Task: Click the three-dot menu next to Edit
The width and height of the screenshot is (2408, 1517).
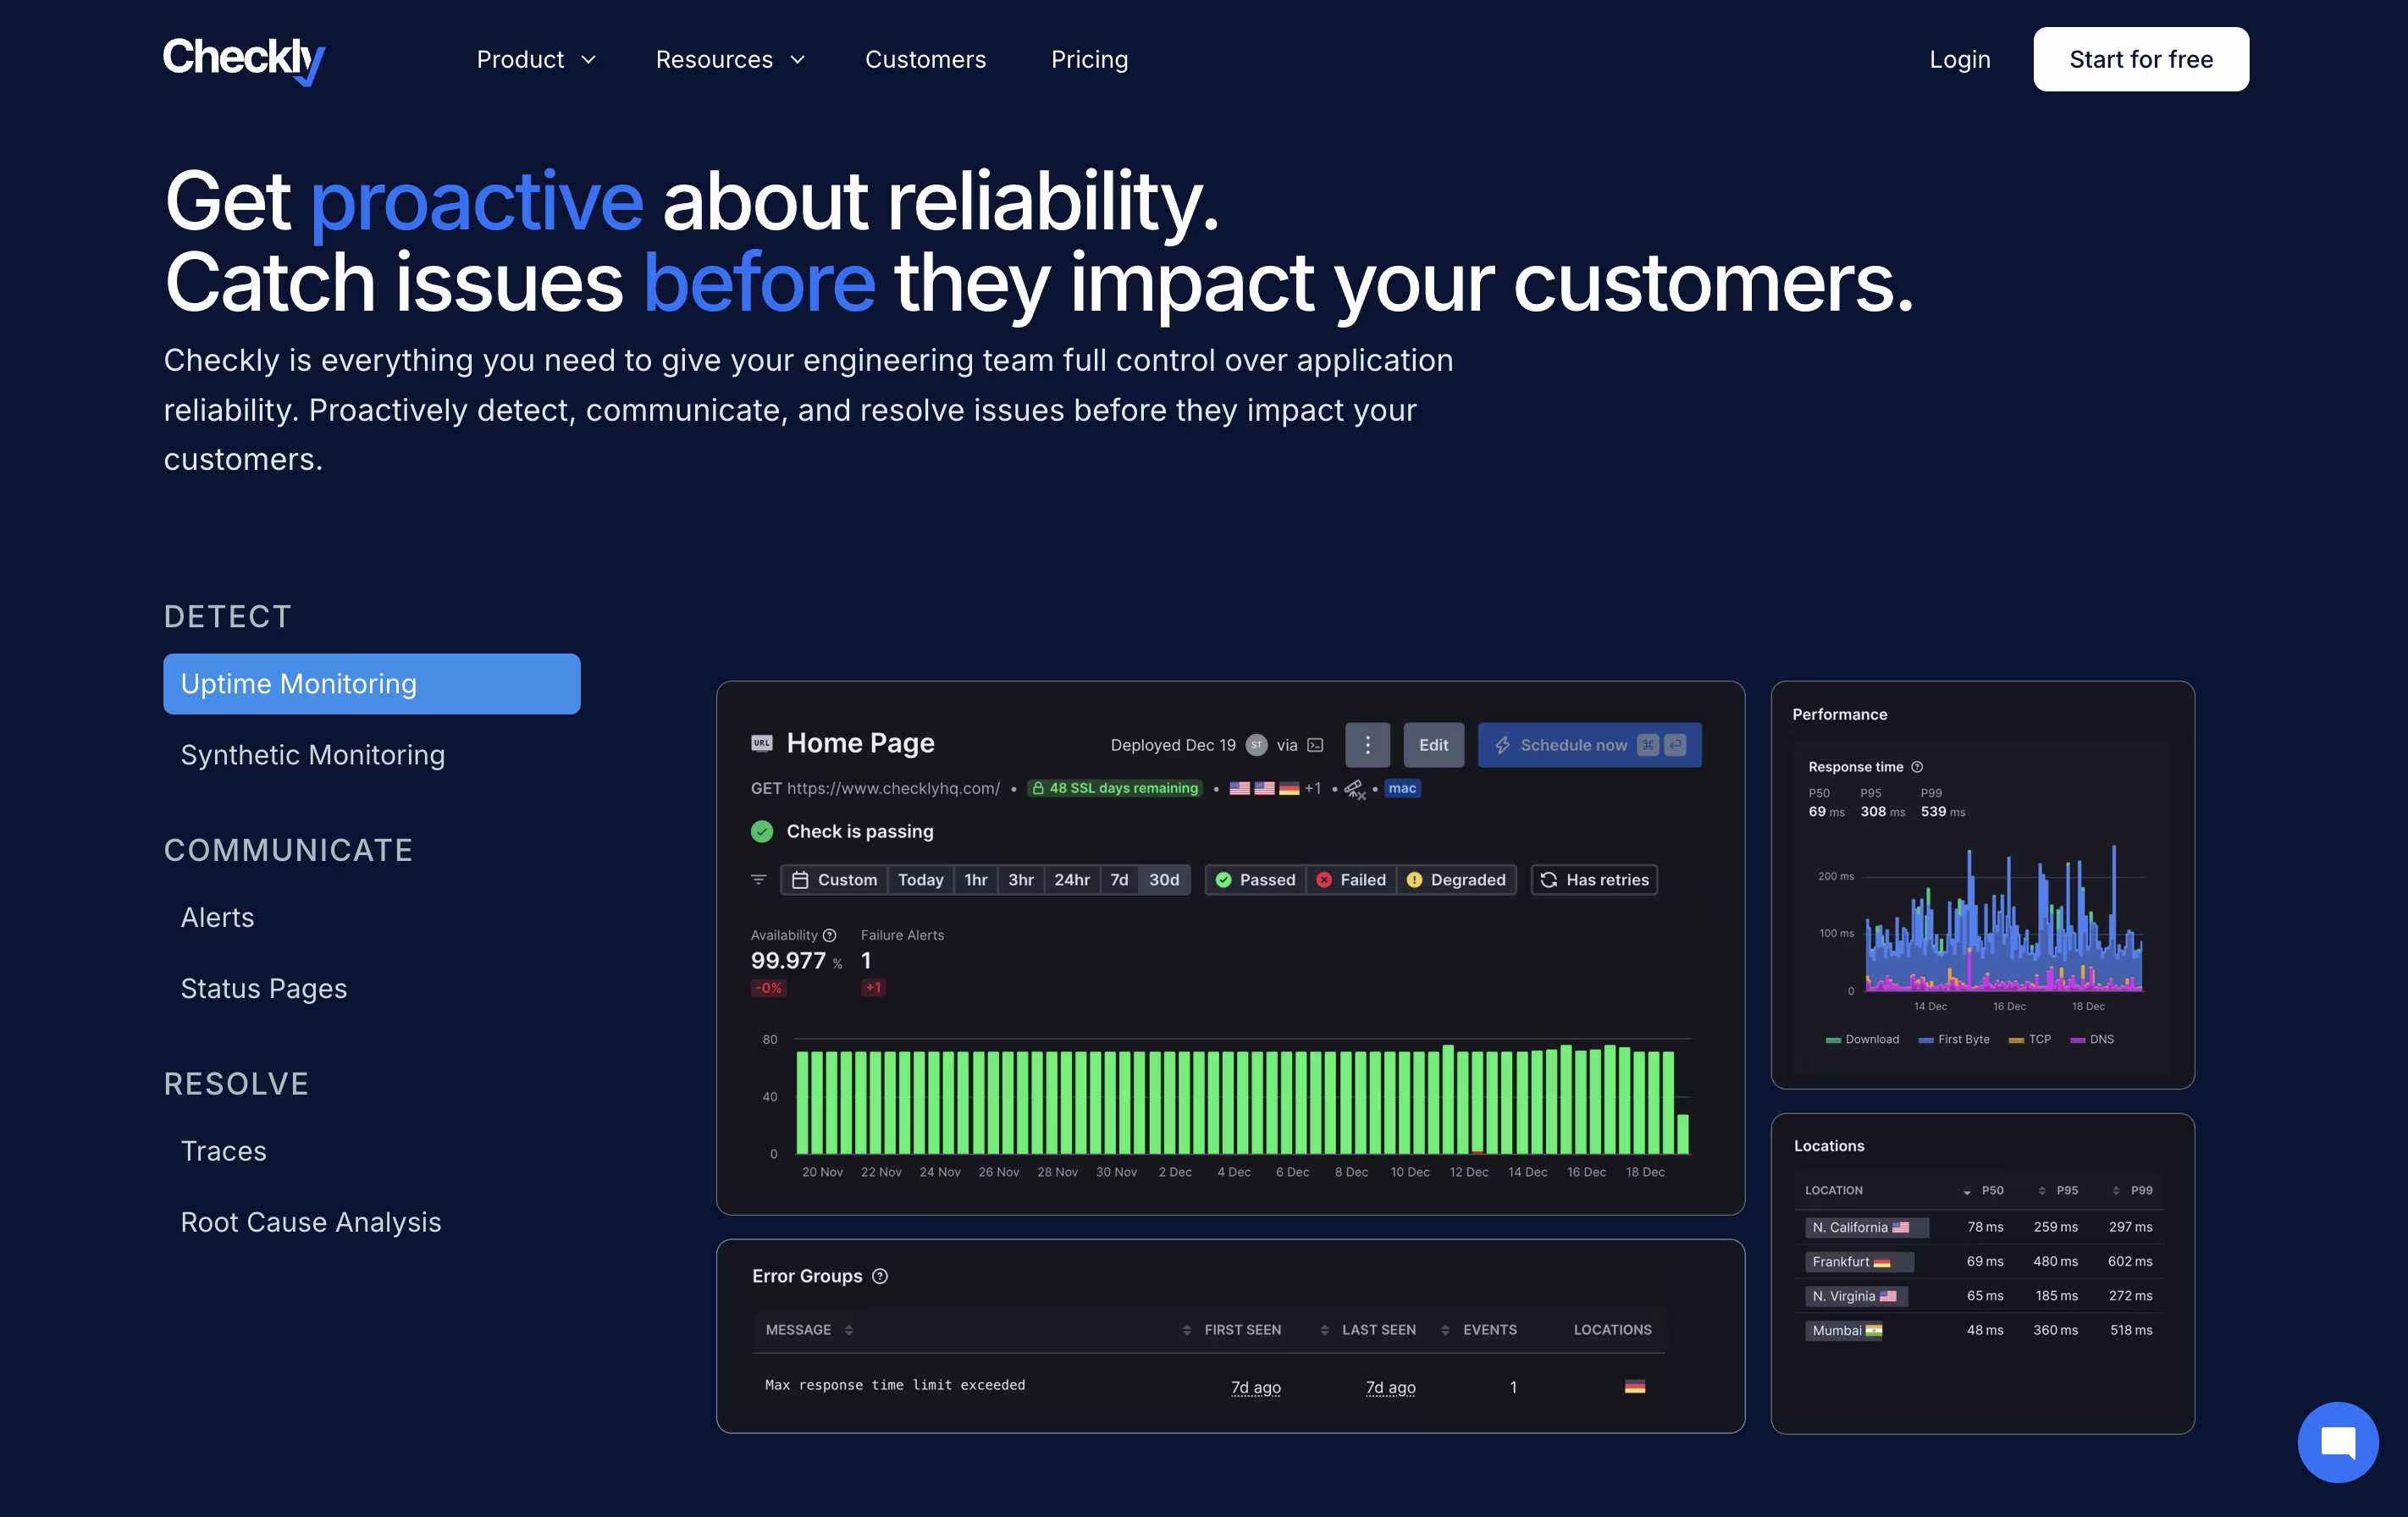Action: (1367, 745)
